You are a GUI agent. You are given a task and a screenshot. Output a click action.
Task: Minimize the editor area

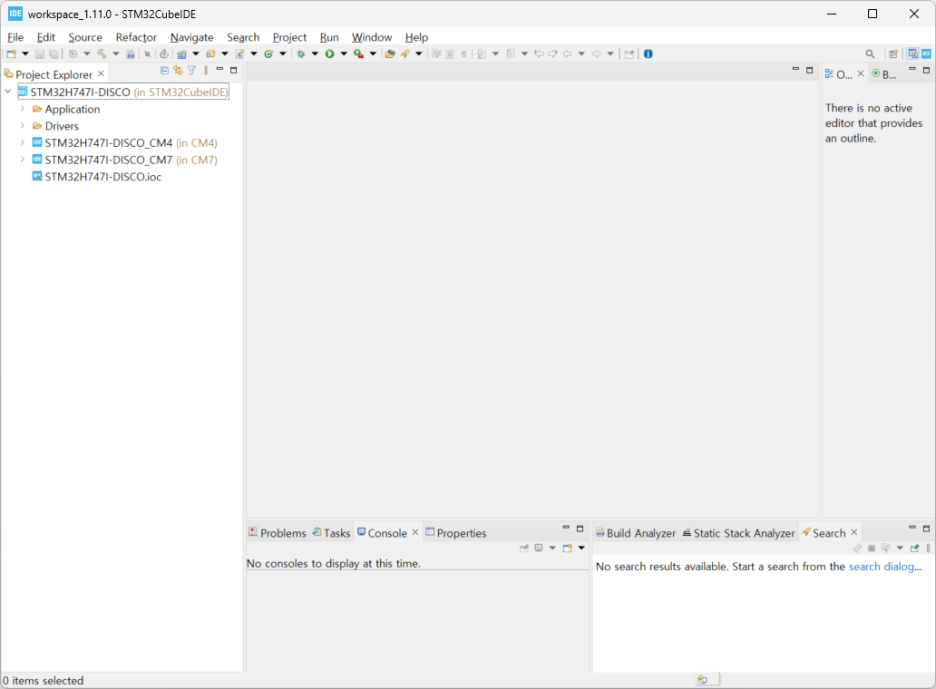(796, 70)
